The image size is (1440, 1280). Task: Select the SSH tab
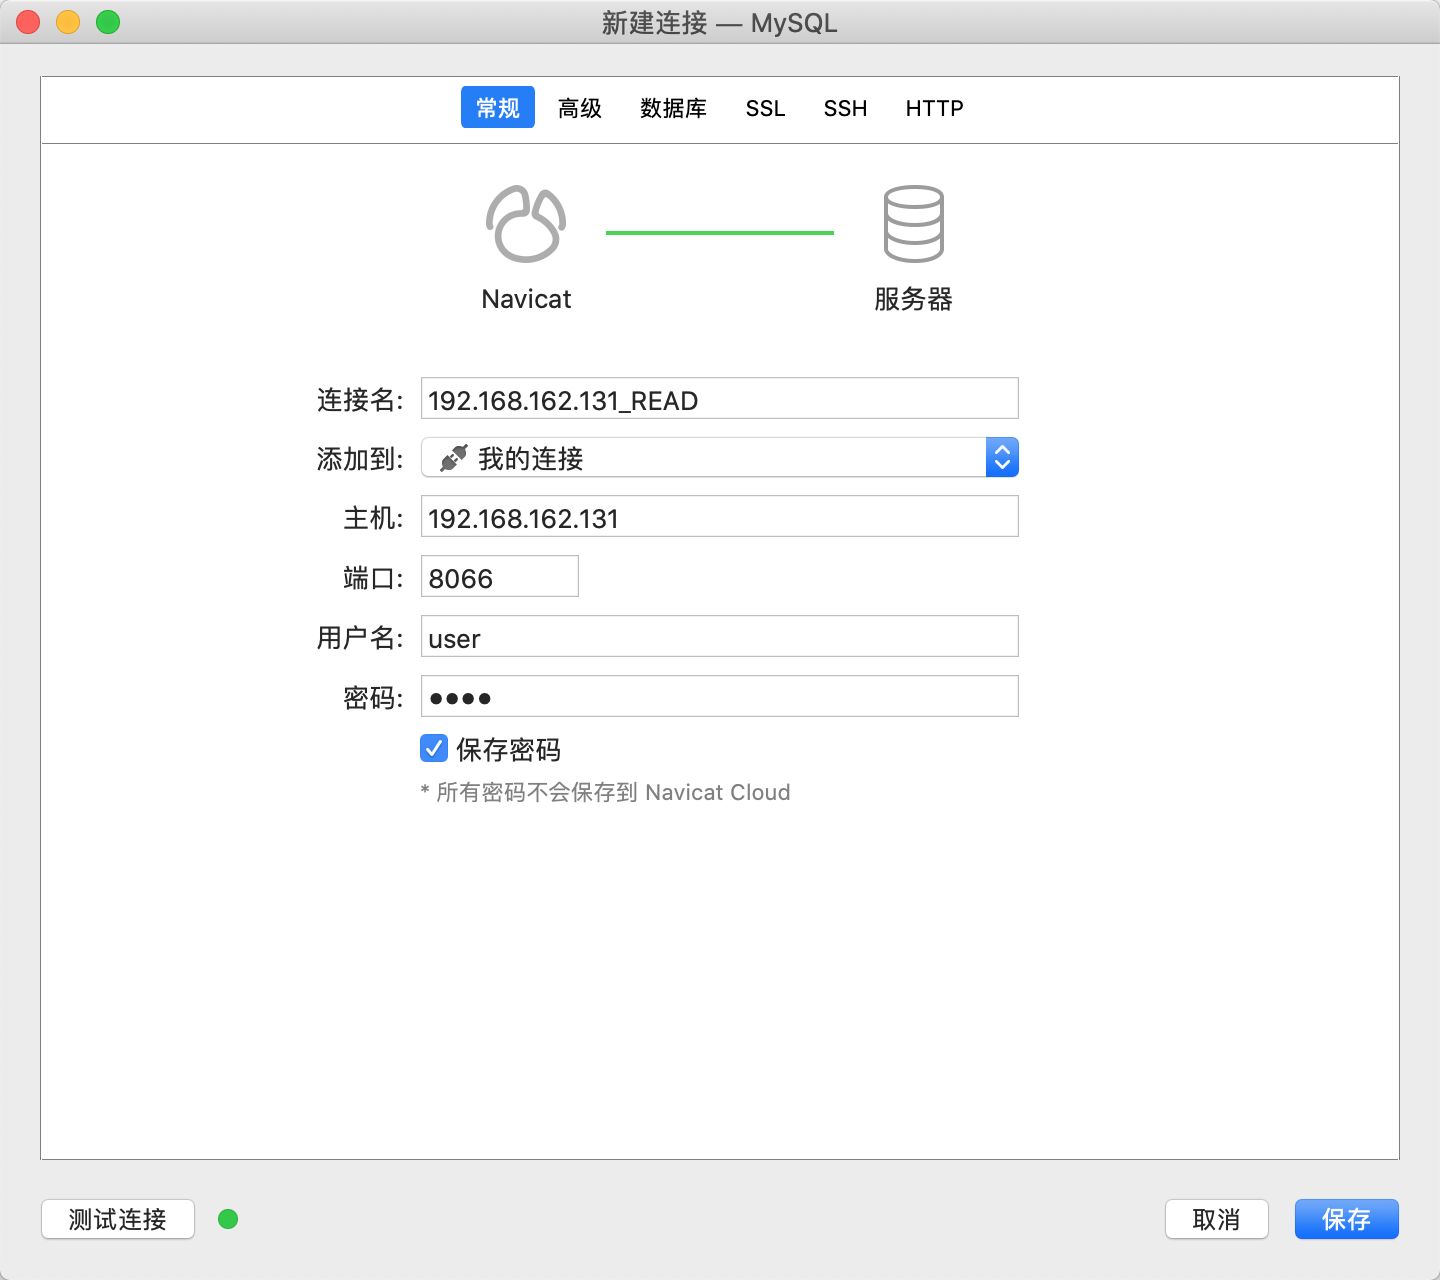846,108
